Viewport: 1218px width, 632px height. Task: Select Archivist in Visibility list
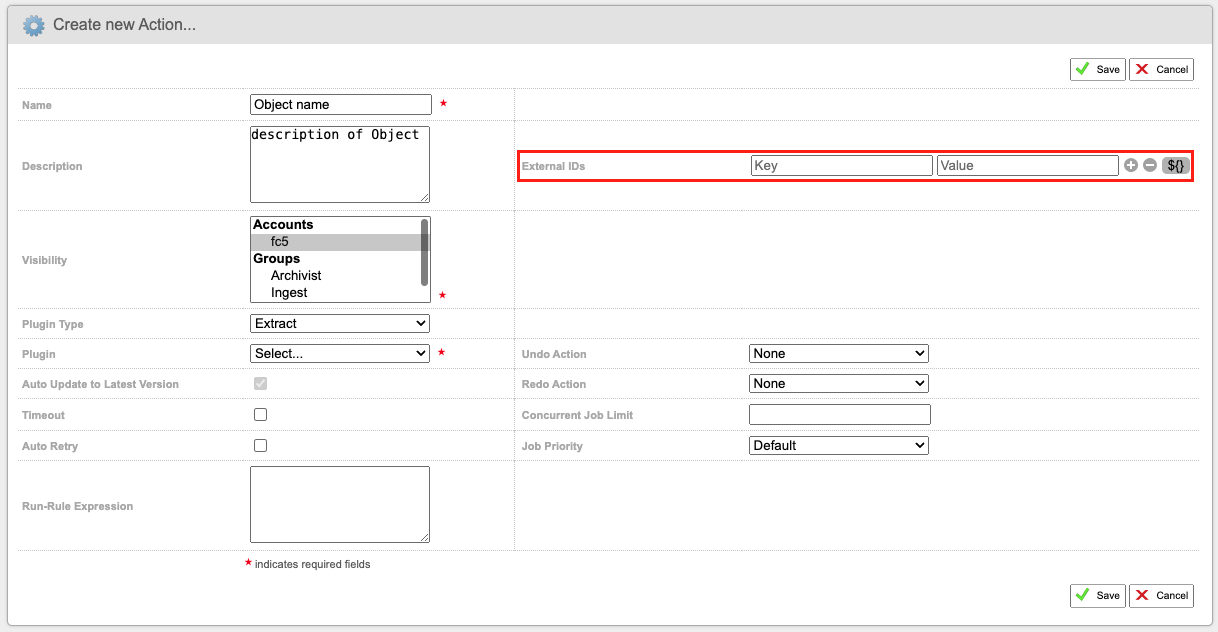pos(296,275)
